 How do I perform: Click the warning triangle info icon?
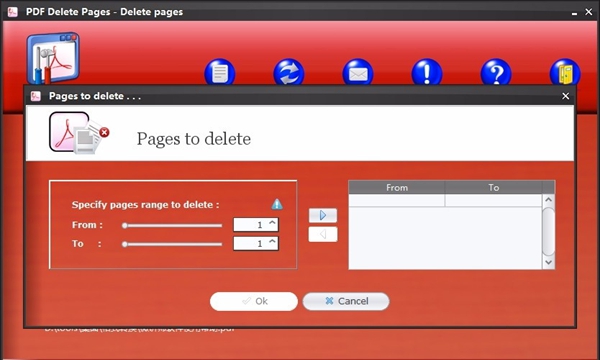277,204
